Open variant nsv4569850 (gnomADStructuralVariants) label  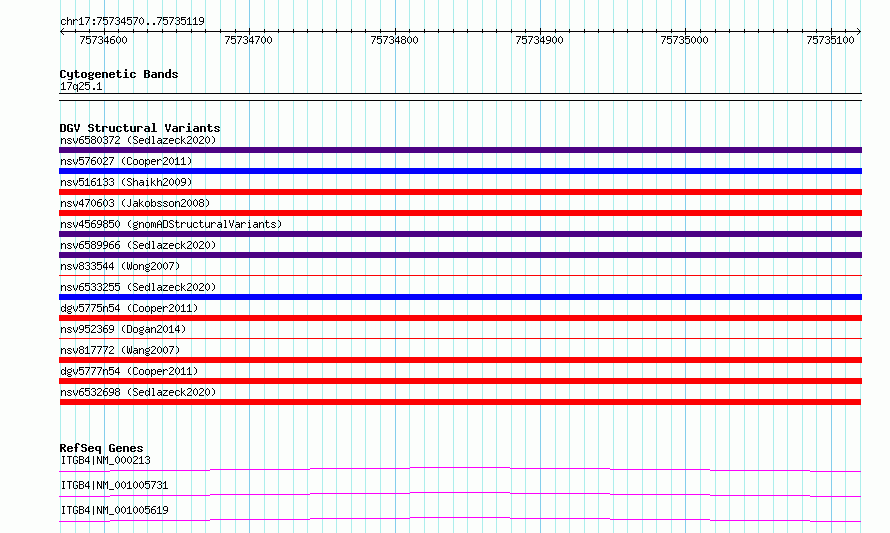171,224
